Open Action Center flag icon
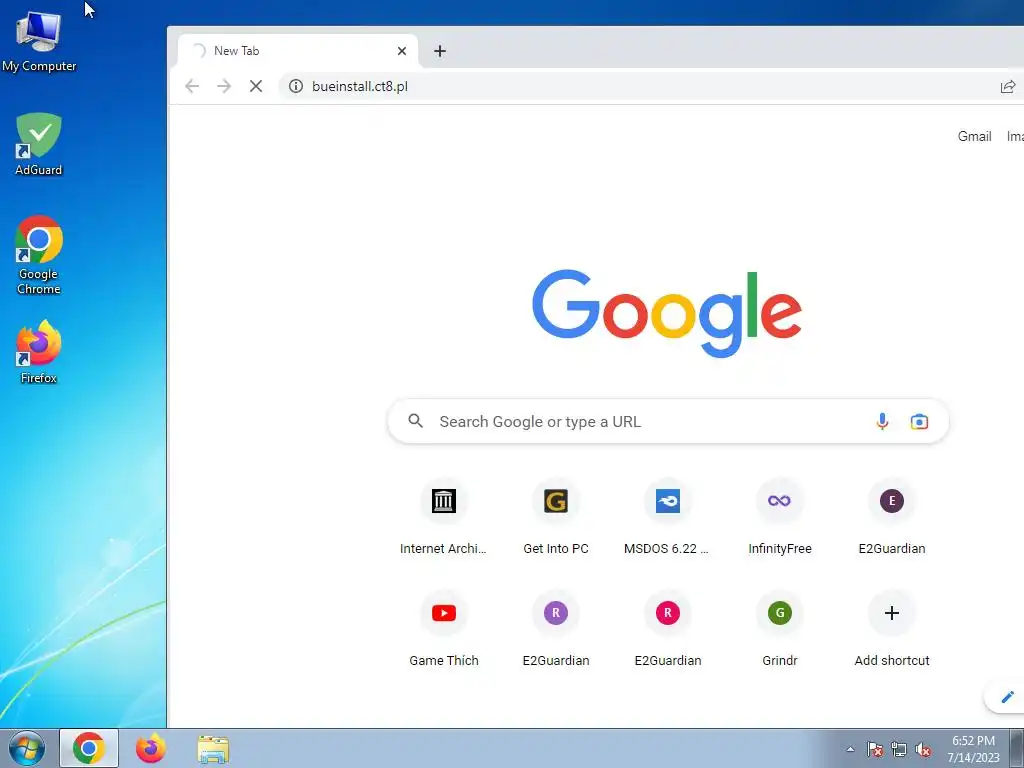Viewport: 1024px width, 768px height. (875, 749)
